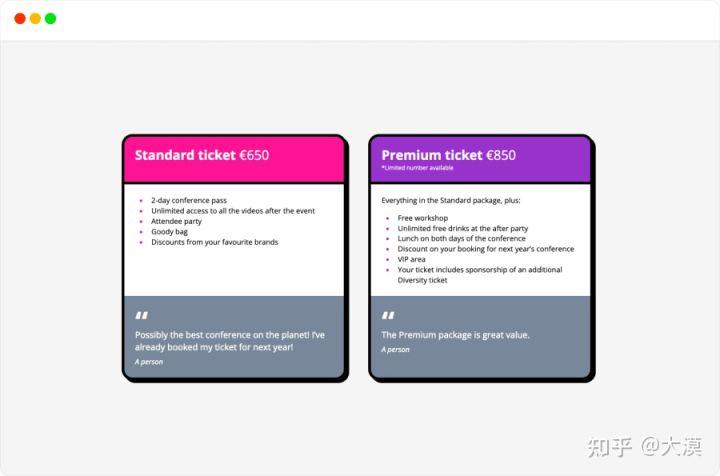Select the Premium ticket €850 heading
The height and width of the screenshot is (476, 720).
coord(449,155)
